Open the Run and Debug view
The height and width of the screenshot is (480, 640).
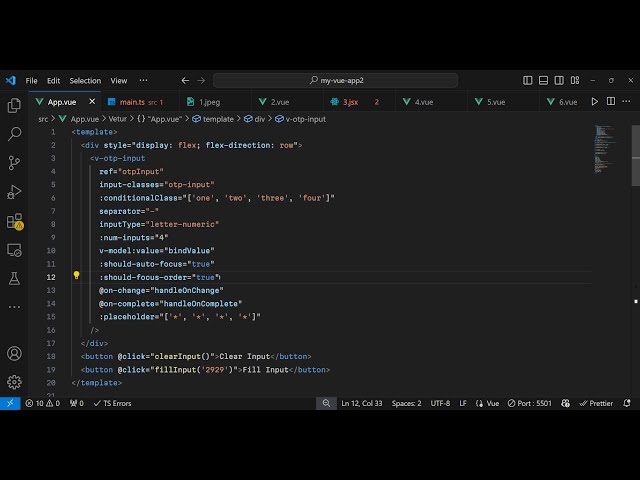14,191
